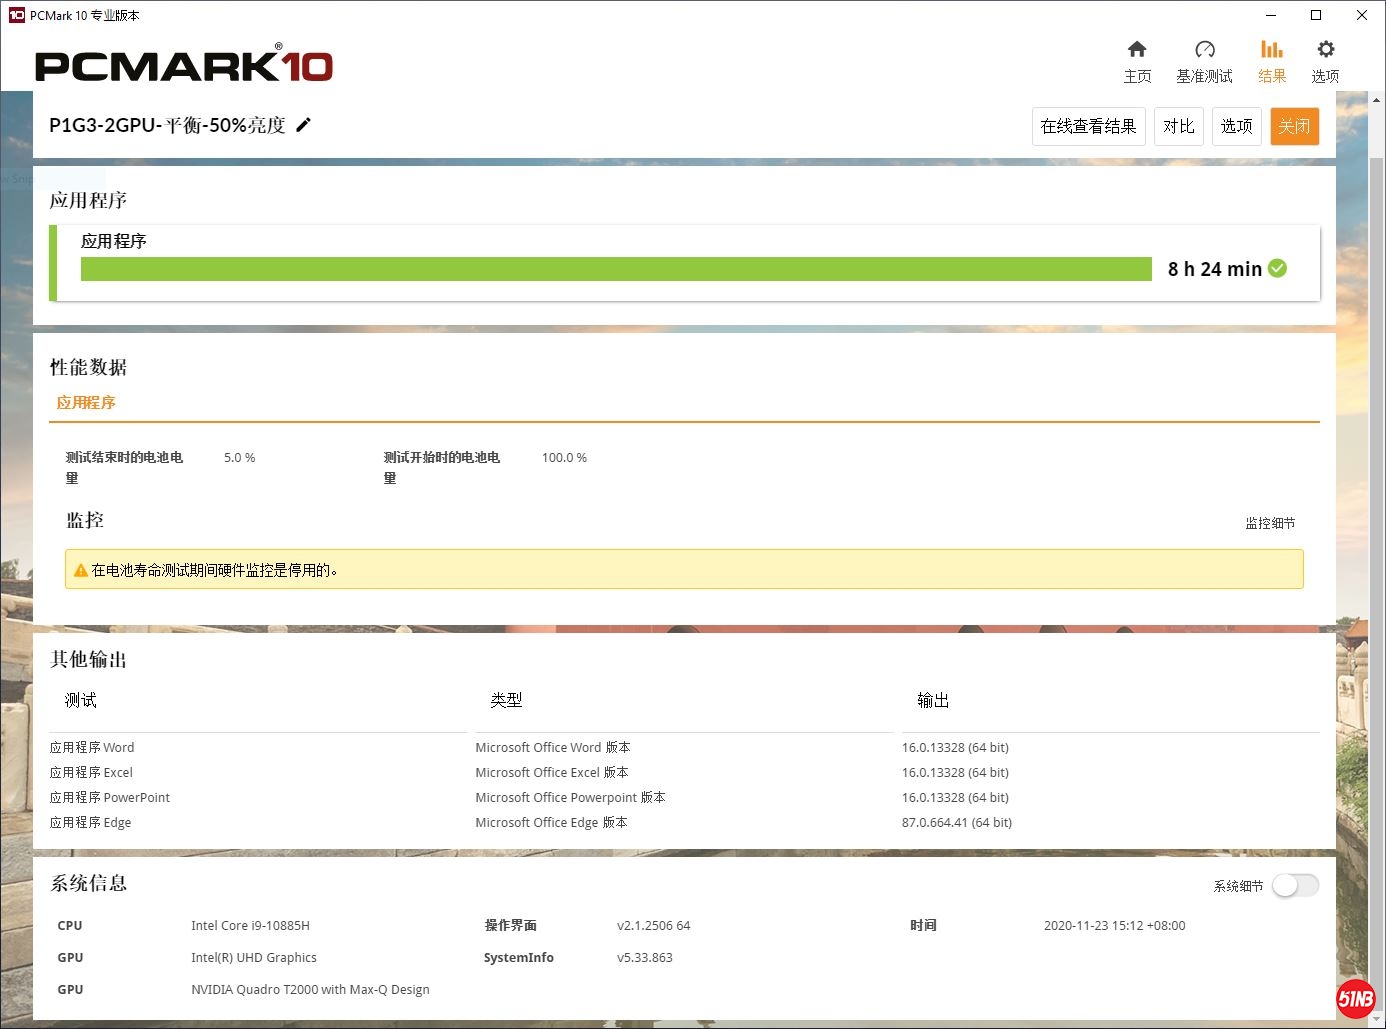Viewport: 1386px width, 1029px height.
Task: Click the result name P1G3-2GPU-平衡-50%亮度
Action: [x=167, y=125]
